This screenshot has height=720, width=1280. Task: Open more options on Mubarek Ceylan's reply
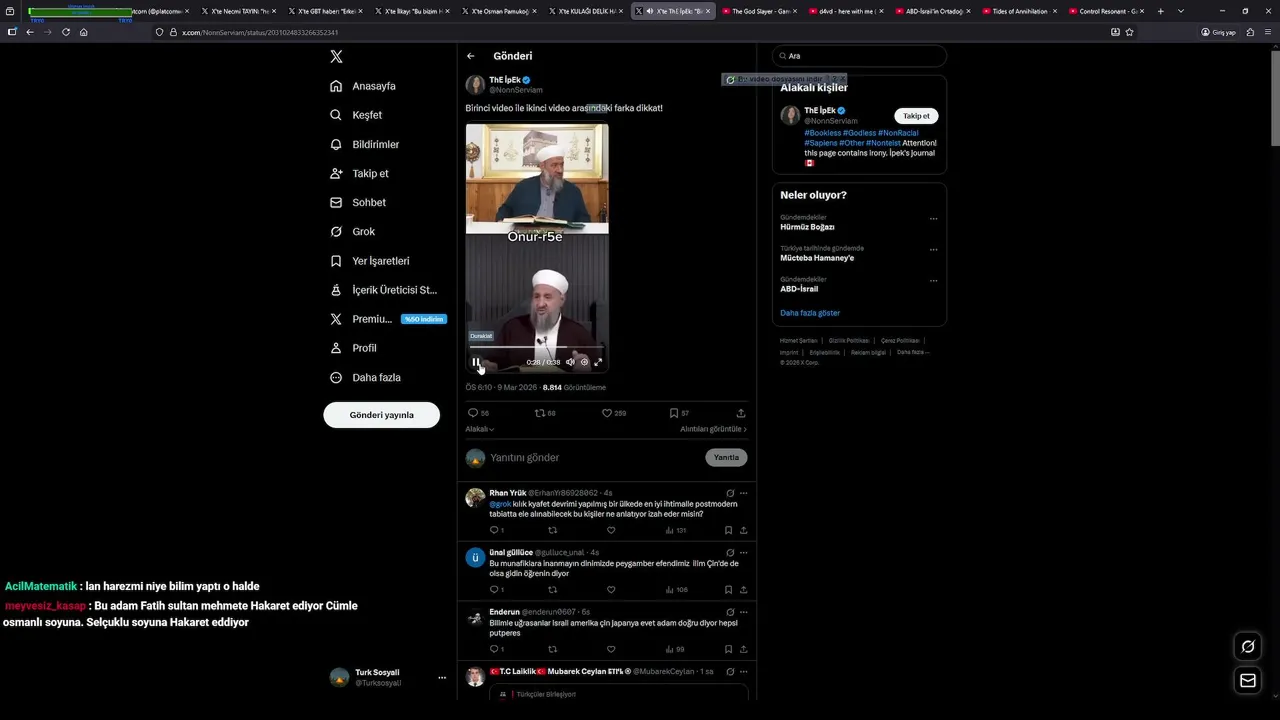(x=743, y=672)
